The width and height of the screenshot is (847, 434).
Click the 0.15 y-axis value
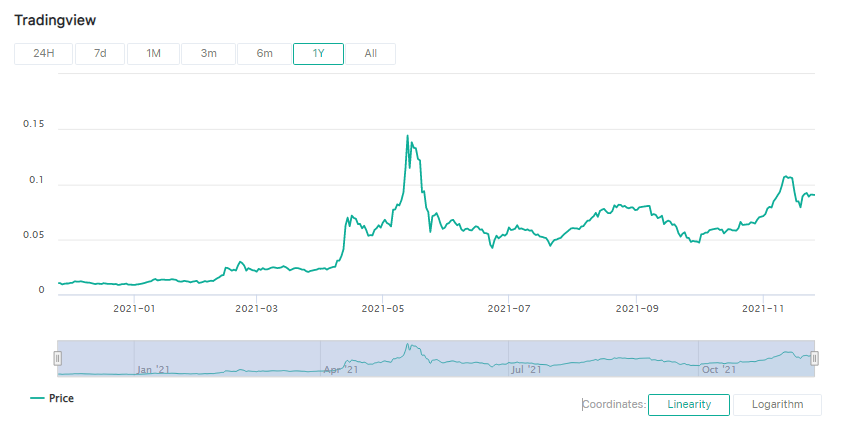pyautogui.click(x=33, y=124)
